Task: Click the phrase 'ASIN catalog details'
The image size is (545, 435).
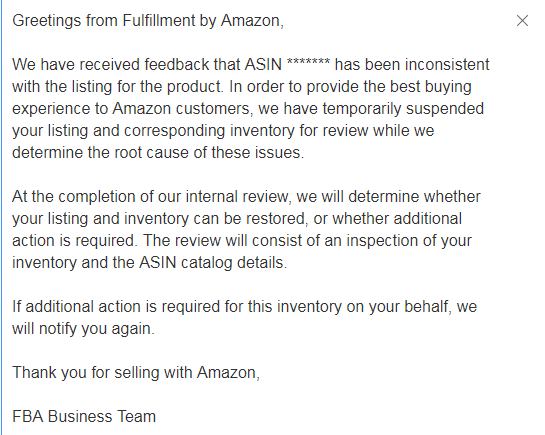Action: click(x=213, y=262)
